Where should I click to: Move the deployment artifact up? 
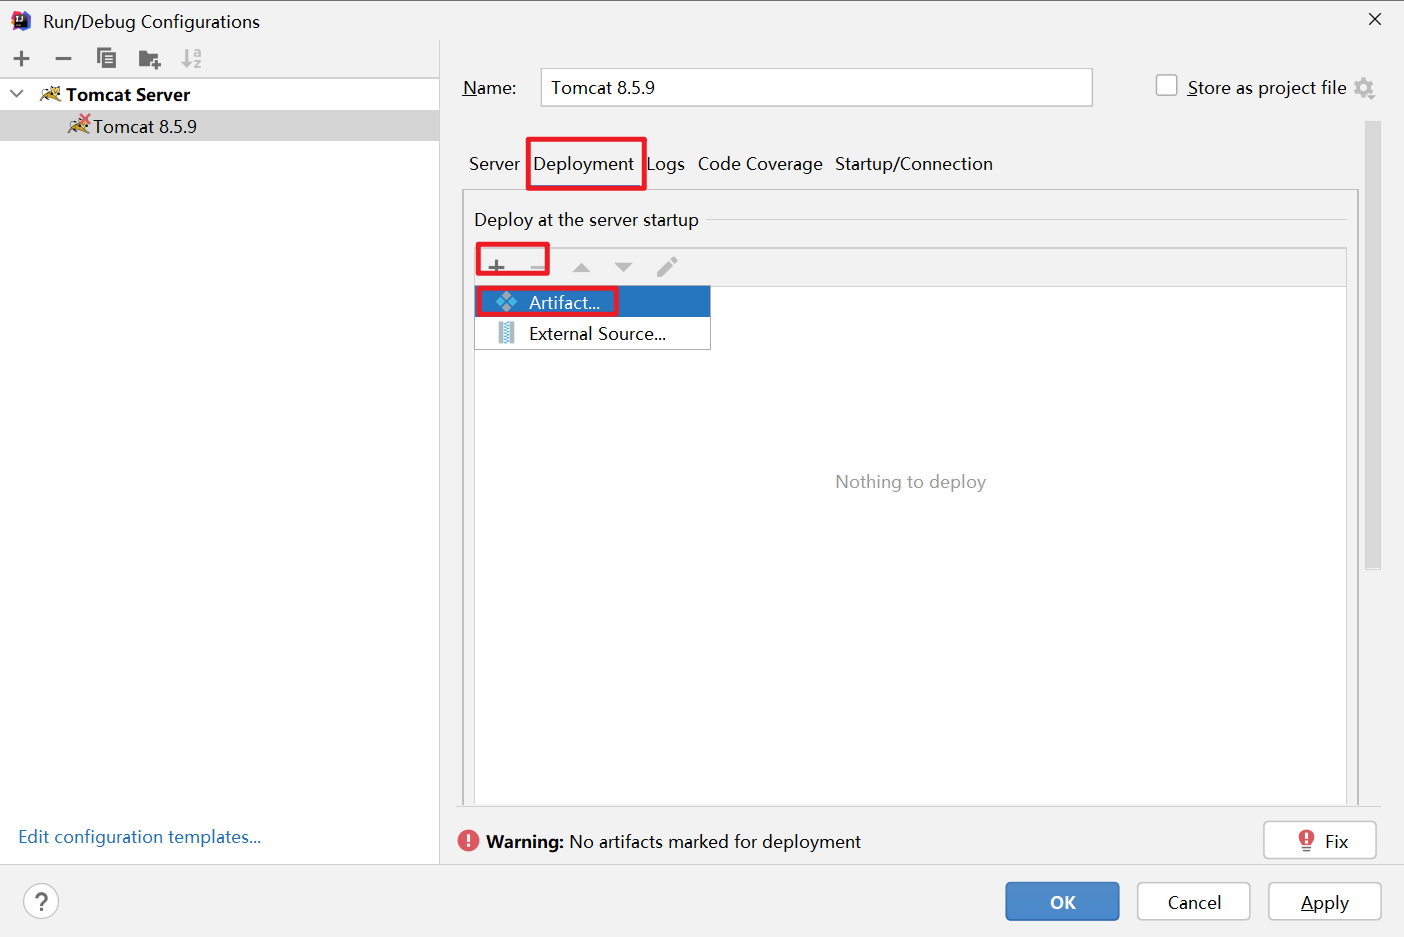pyautogui.click(x=581, y=265)
